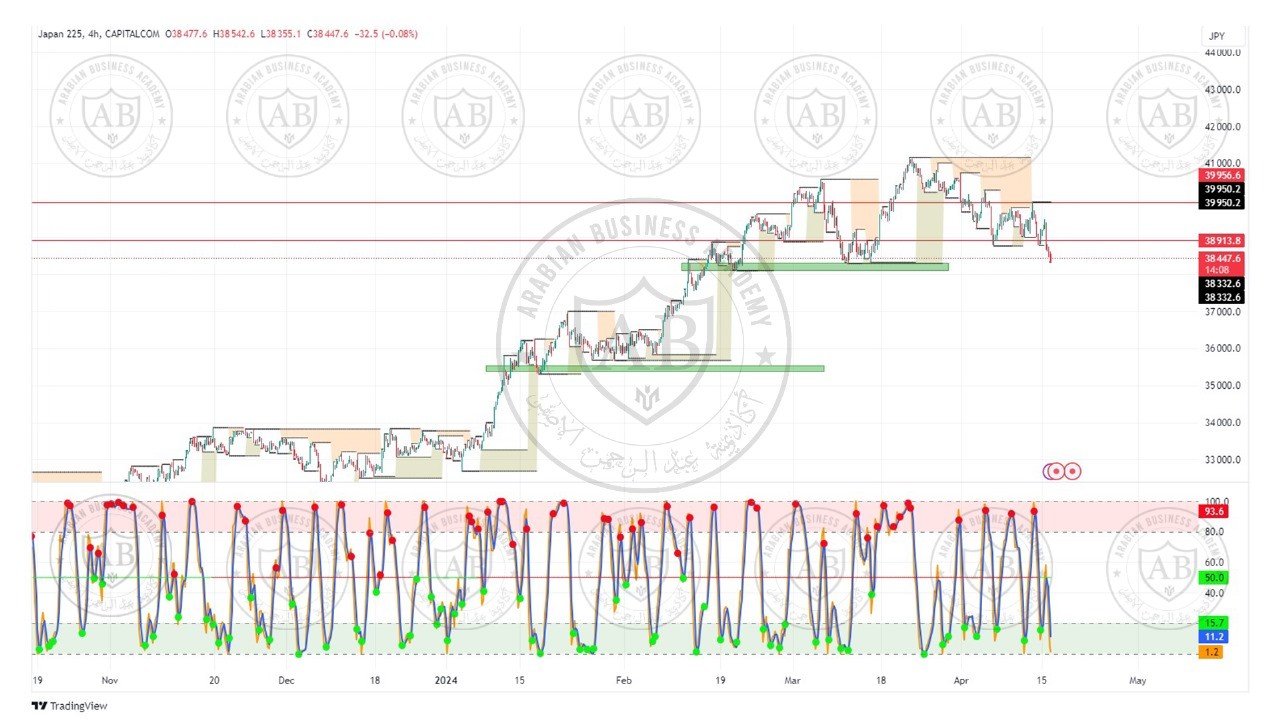Viewport: 1280px width, 720px height.
Task: Click the May label on the time axis
Action: point(1137,680)
